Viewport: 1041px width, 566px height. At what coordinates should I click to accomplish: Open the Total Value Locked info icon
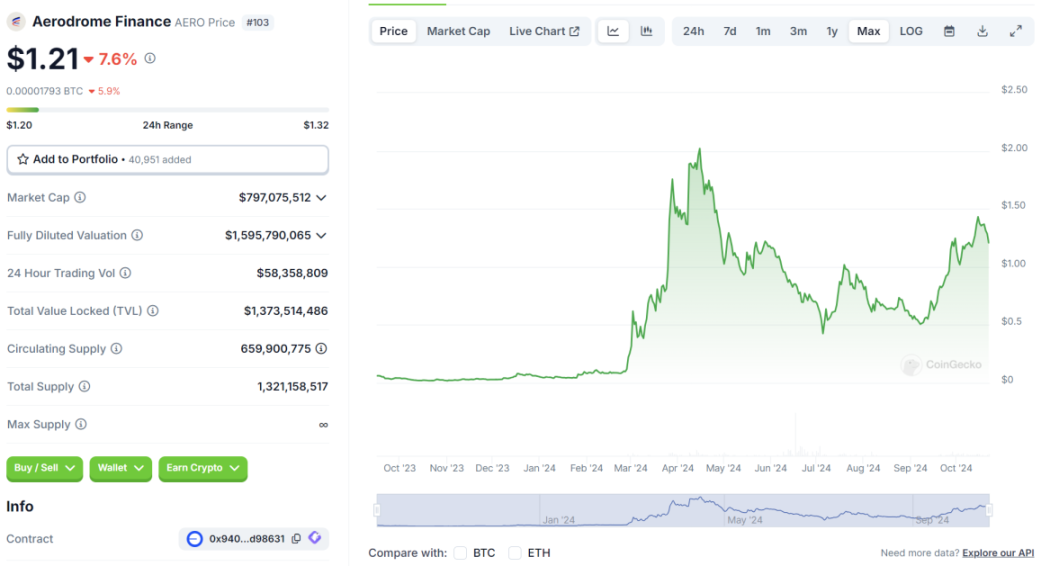click(x=153, y=311)
